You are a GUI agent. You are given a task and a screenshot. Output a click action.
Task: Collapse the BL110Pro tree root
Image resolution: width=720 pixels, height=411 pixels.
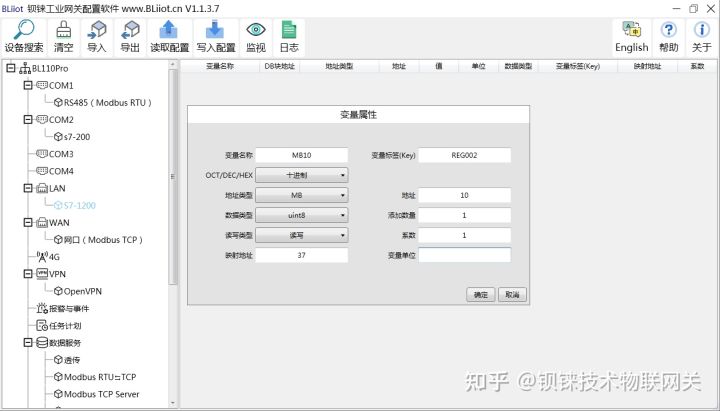pos(11,68)
